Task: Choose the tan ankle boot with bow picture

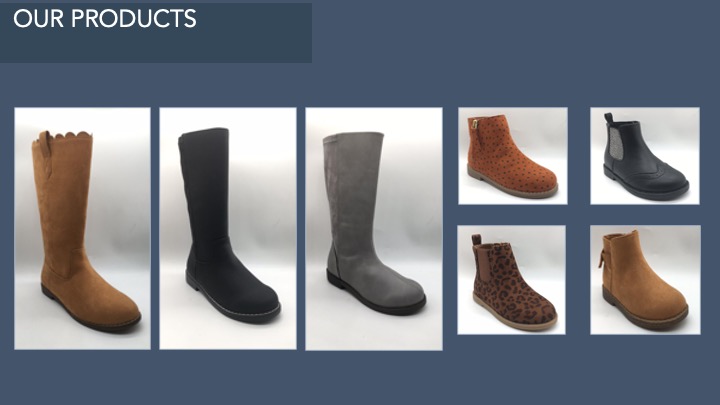Action: pos(646,280)
